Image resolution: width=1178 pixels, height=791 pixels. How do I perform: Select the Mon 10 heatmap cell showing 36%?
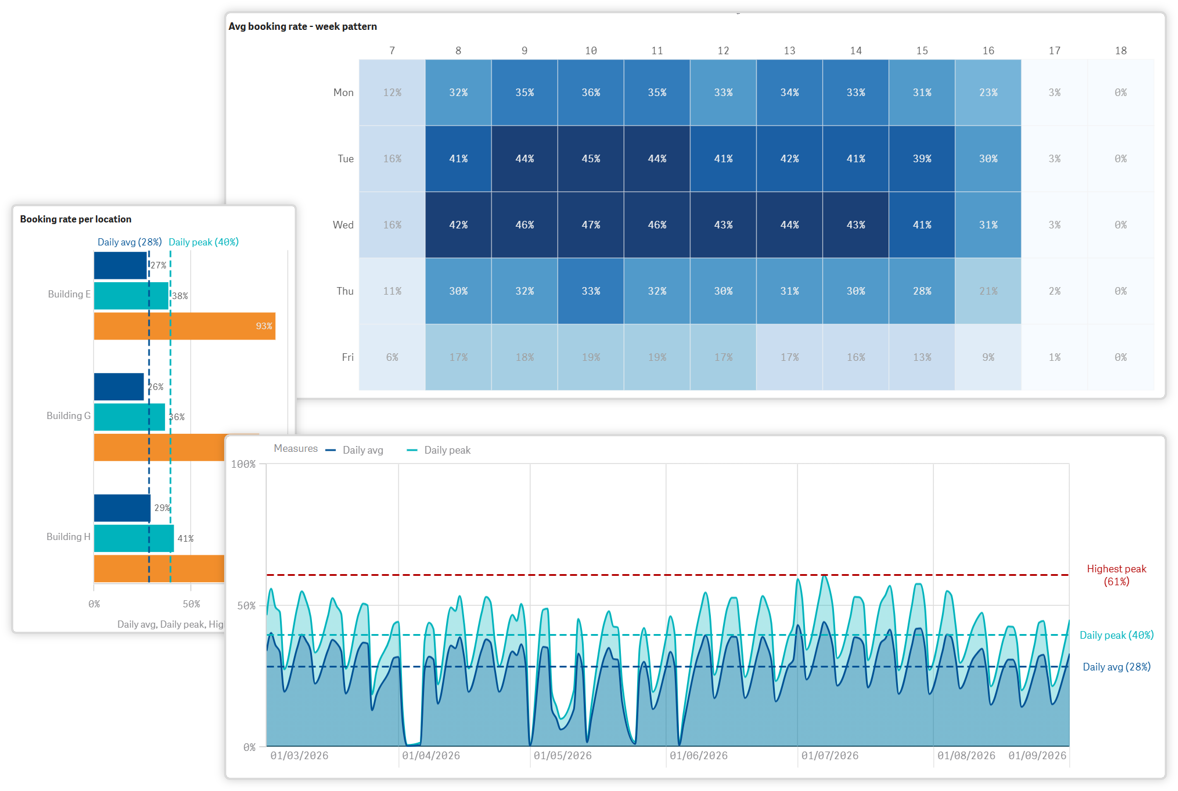coord(591,92)
